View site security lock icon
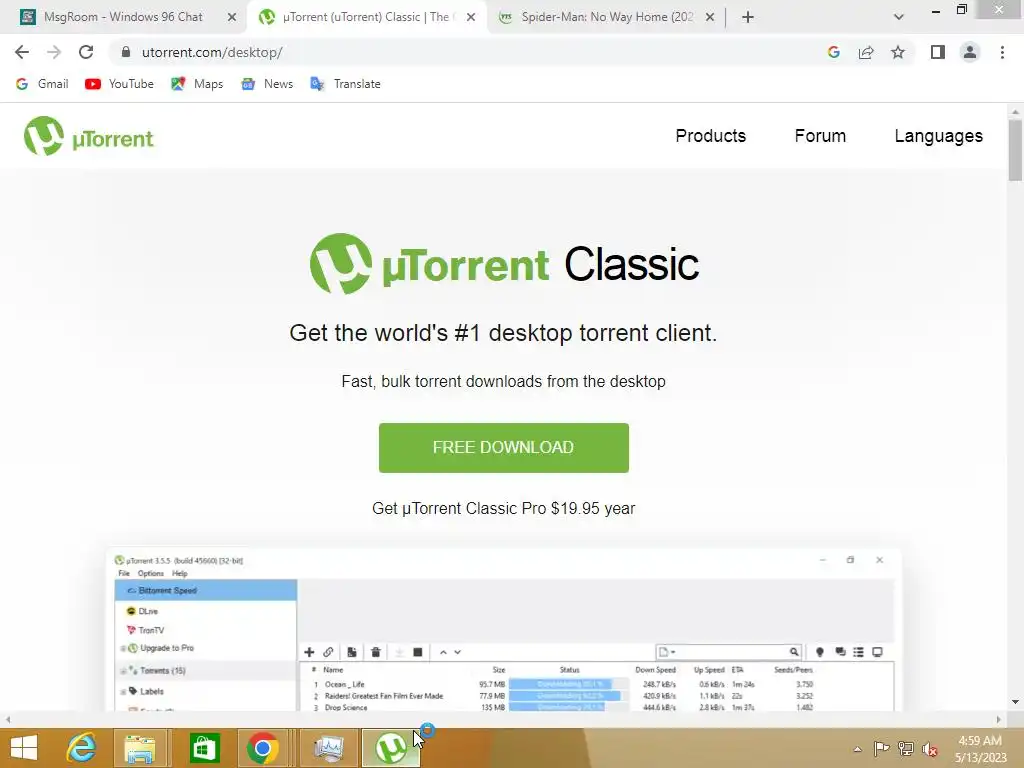Image resolution: width=1024 pixels, height=768 pixels. tap(126, 52)
